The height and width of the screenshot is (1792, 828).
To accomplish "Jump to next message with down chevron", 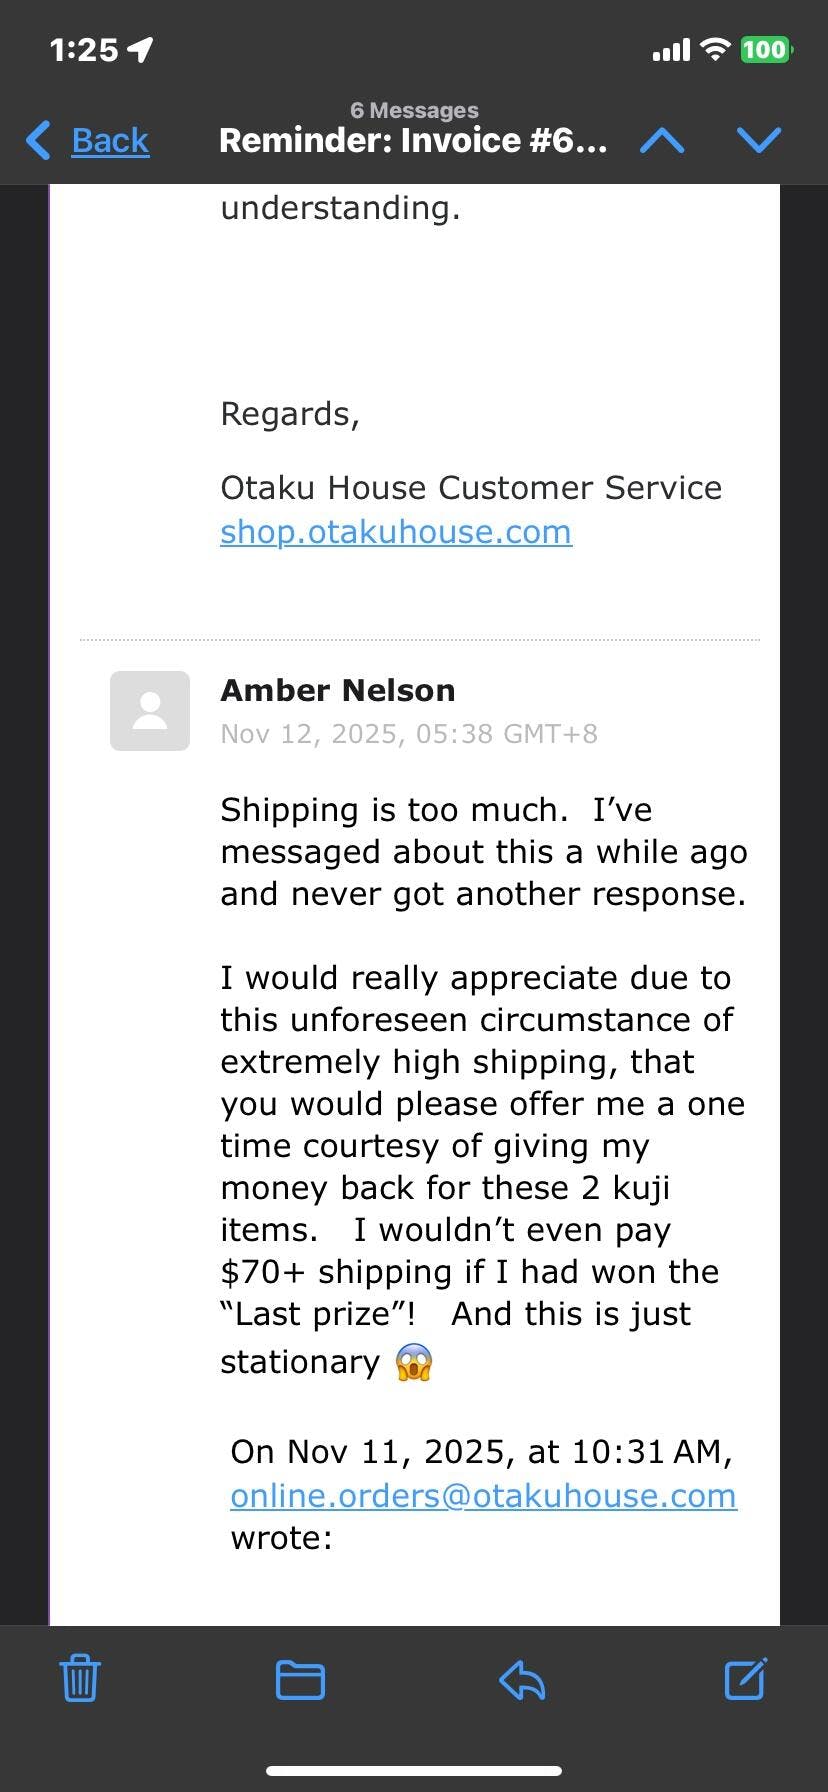I will point(758,140).
